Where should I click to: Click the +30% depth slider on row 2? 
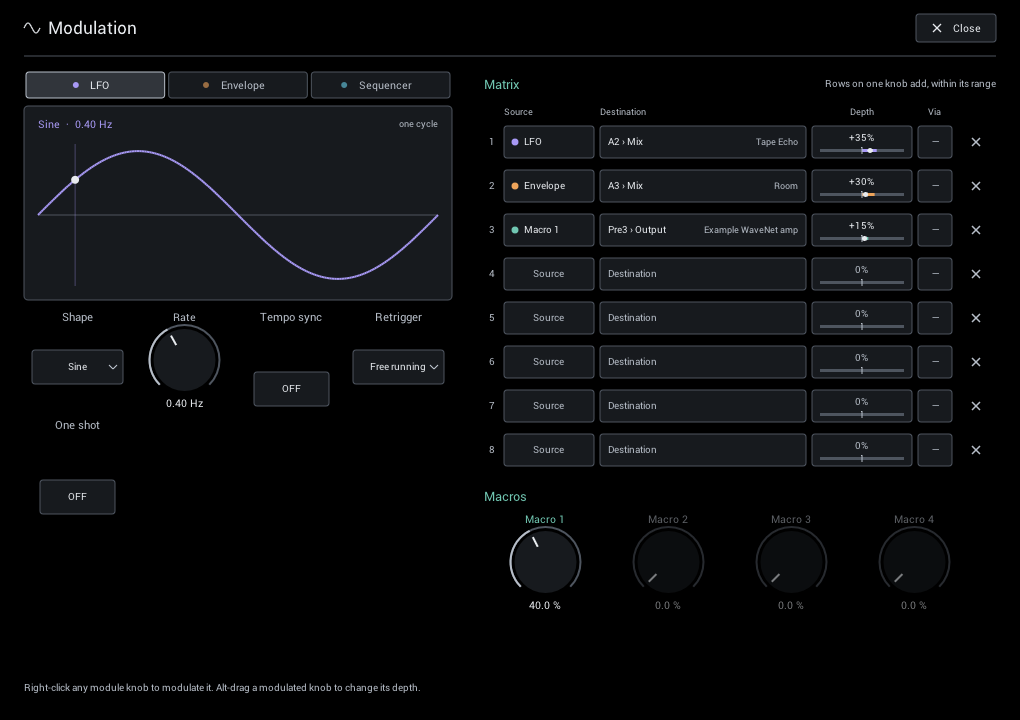click(861, 186)
